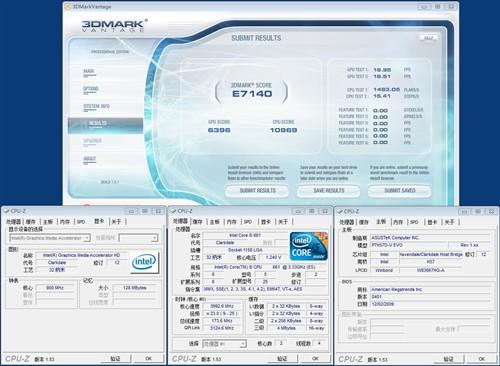Click the 1.248 V core voltage field

[274, 257]
